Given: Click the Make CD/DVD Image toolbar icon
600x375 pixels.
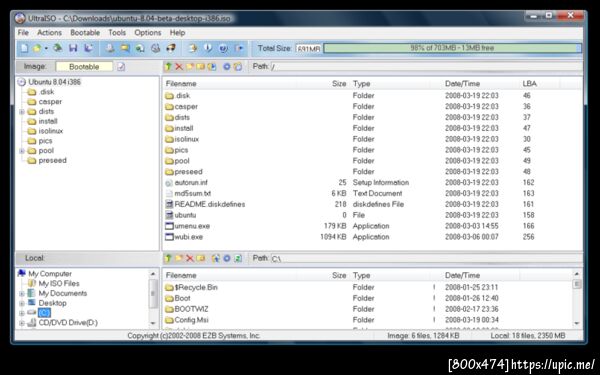Looking at the screenshot, I should click(110, 48).
